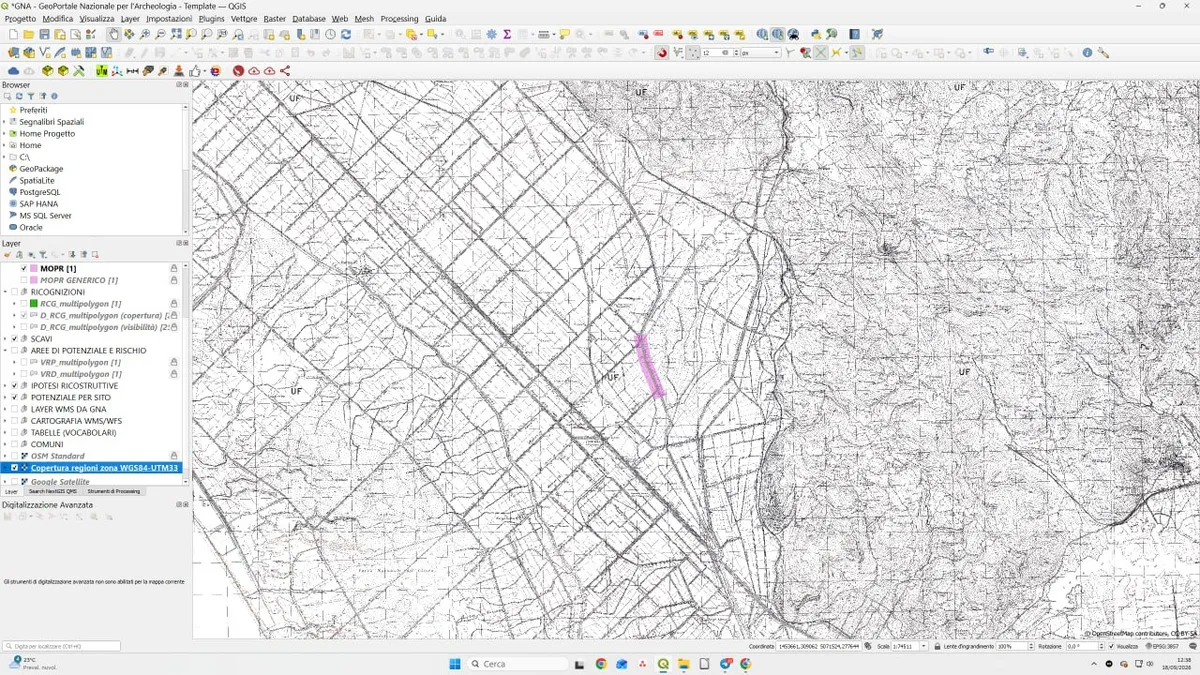This screenshot has height=675, width=1200.
Task: Expand the IPOTESI RICOSTRUTTIVE group
Action: (5, 386)
